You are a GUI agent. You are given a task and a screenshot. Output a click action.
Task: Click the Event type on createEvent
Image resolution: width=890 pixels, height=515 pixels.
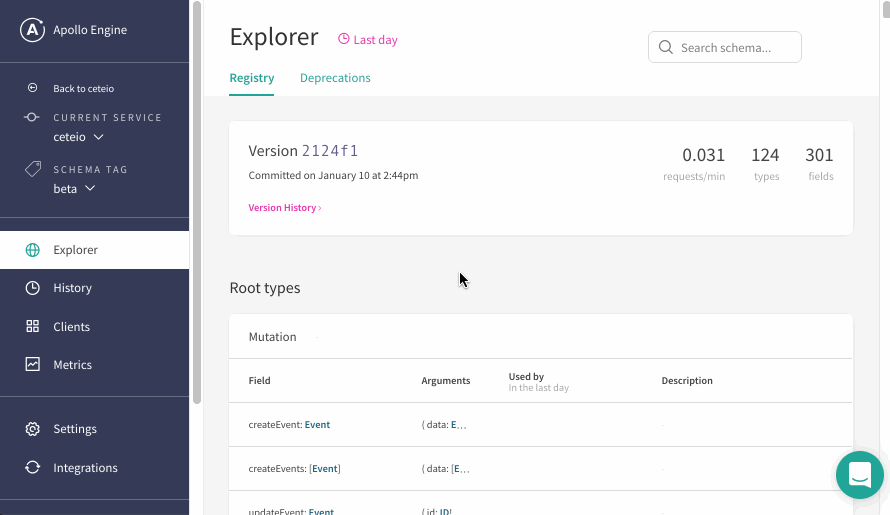click(x=317, y=425)
